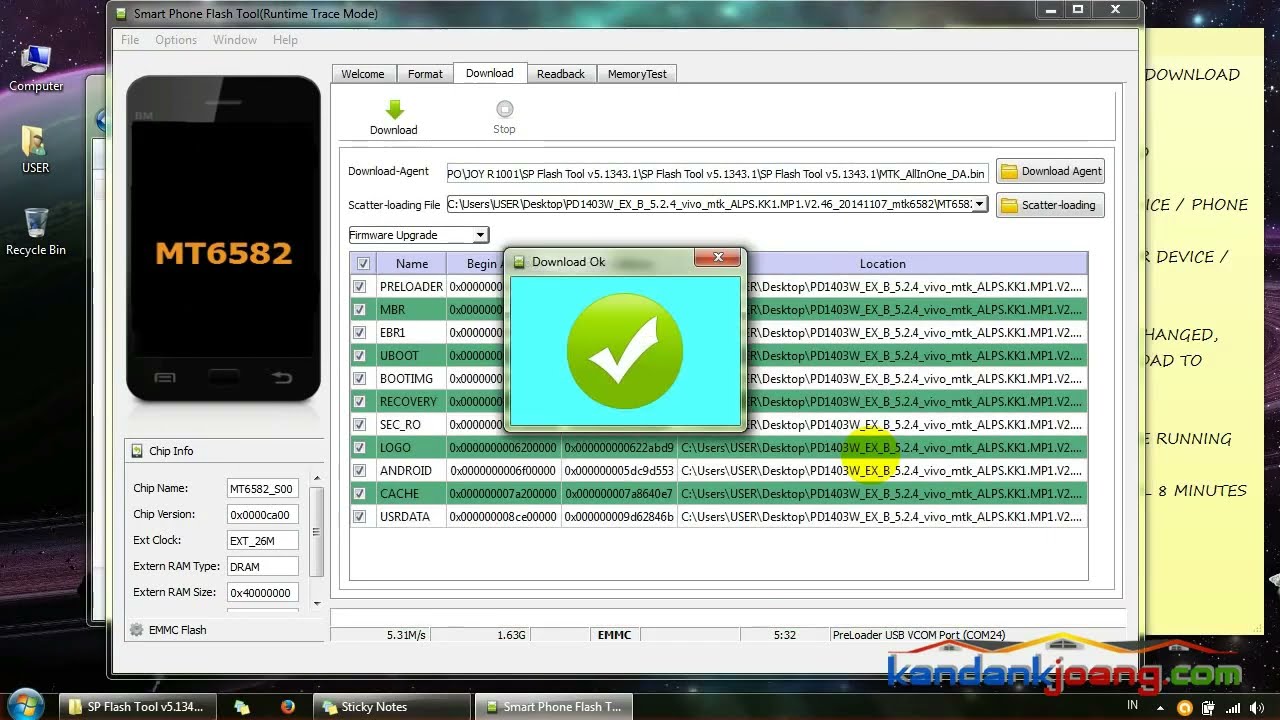
Task: Uncheck the UBOOT partition checkbox
Action: tap(359, 356)
